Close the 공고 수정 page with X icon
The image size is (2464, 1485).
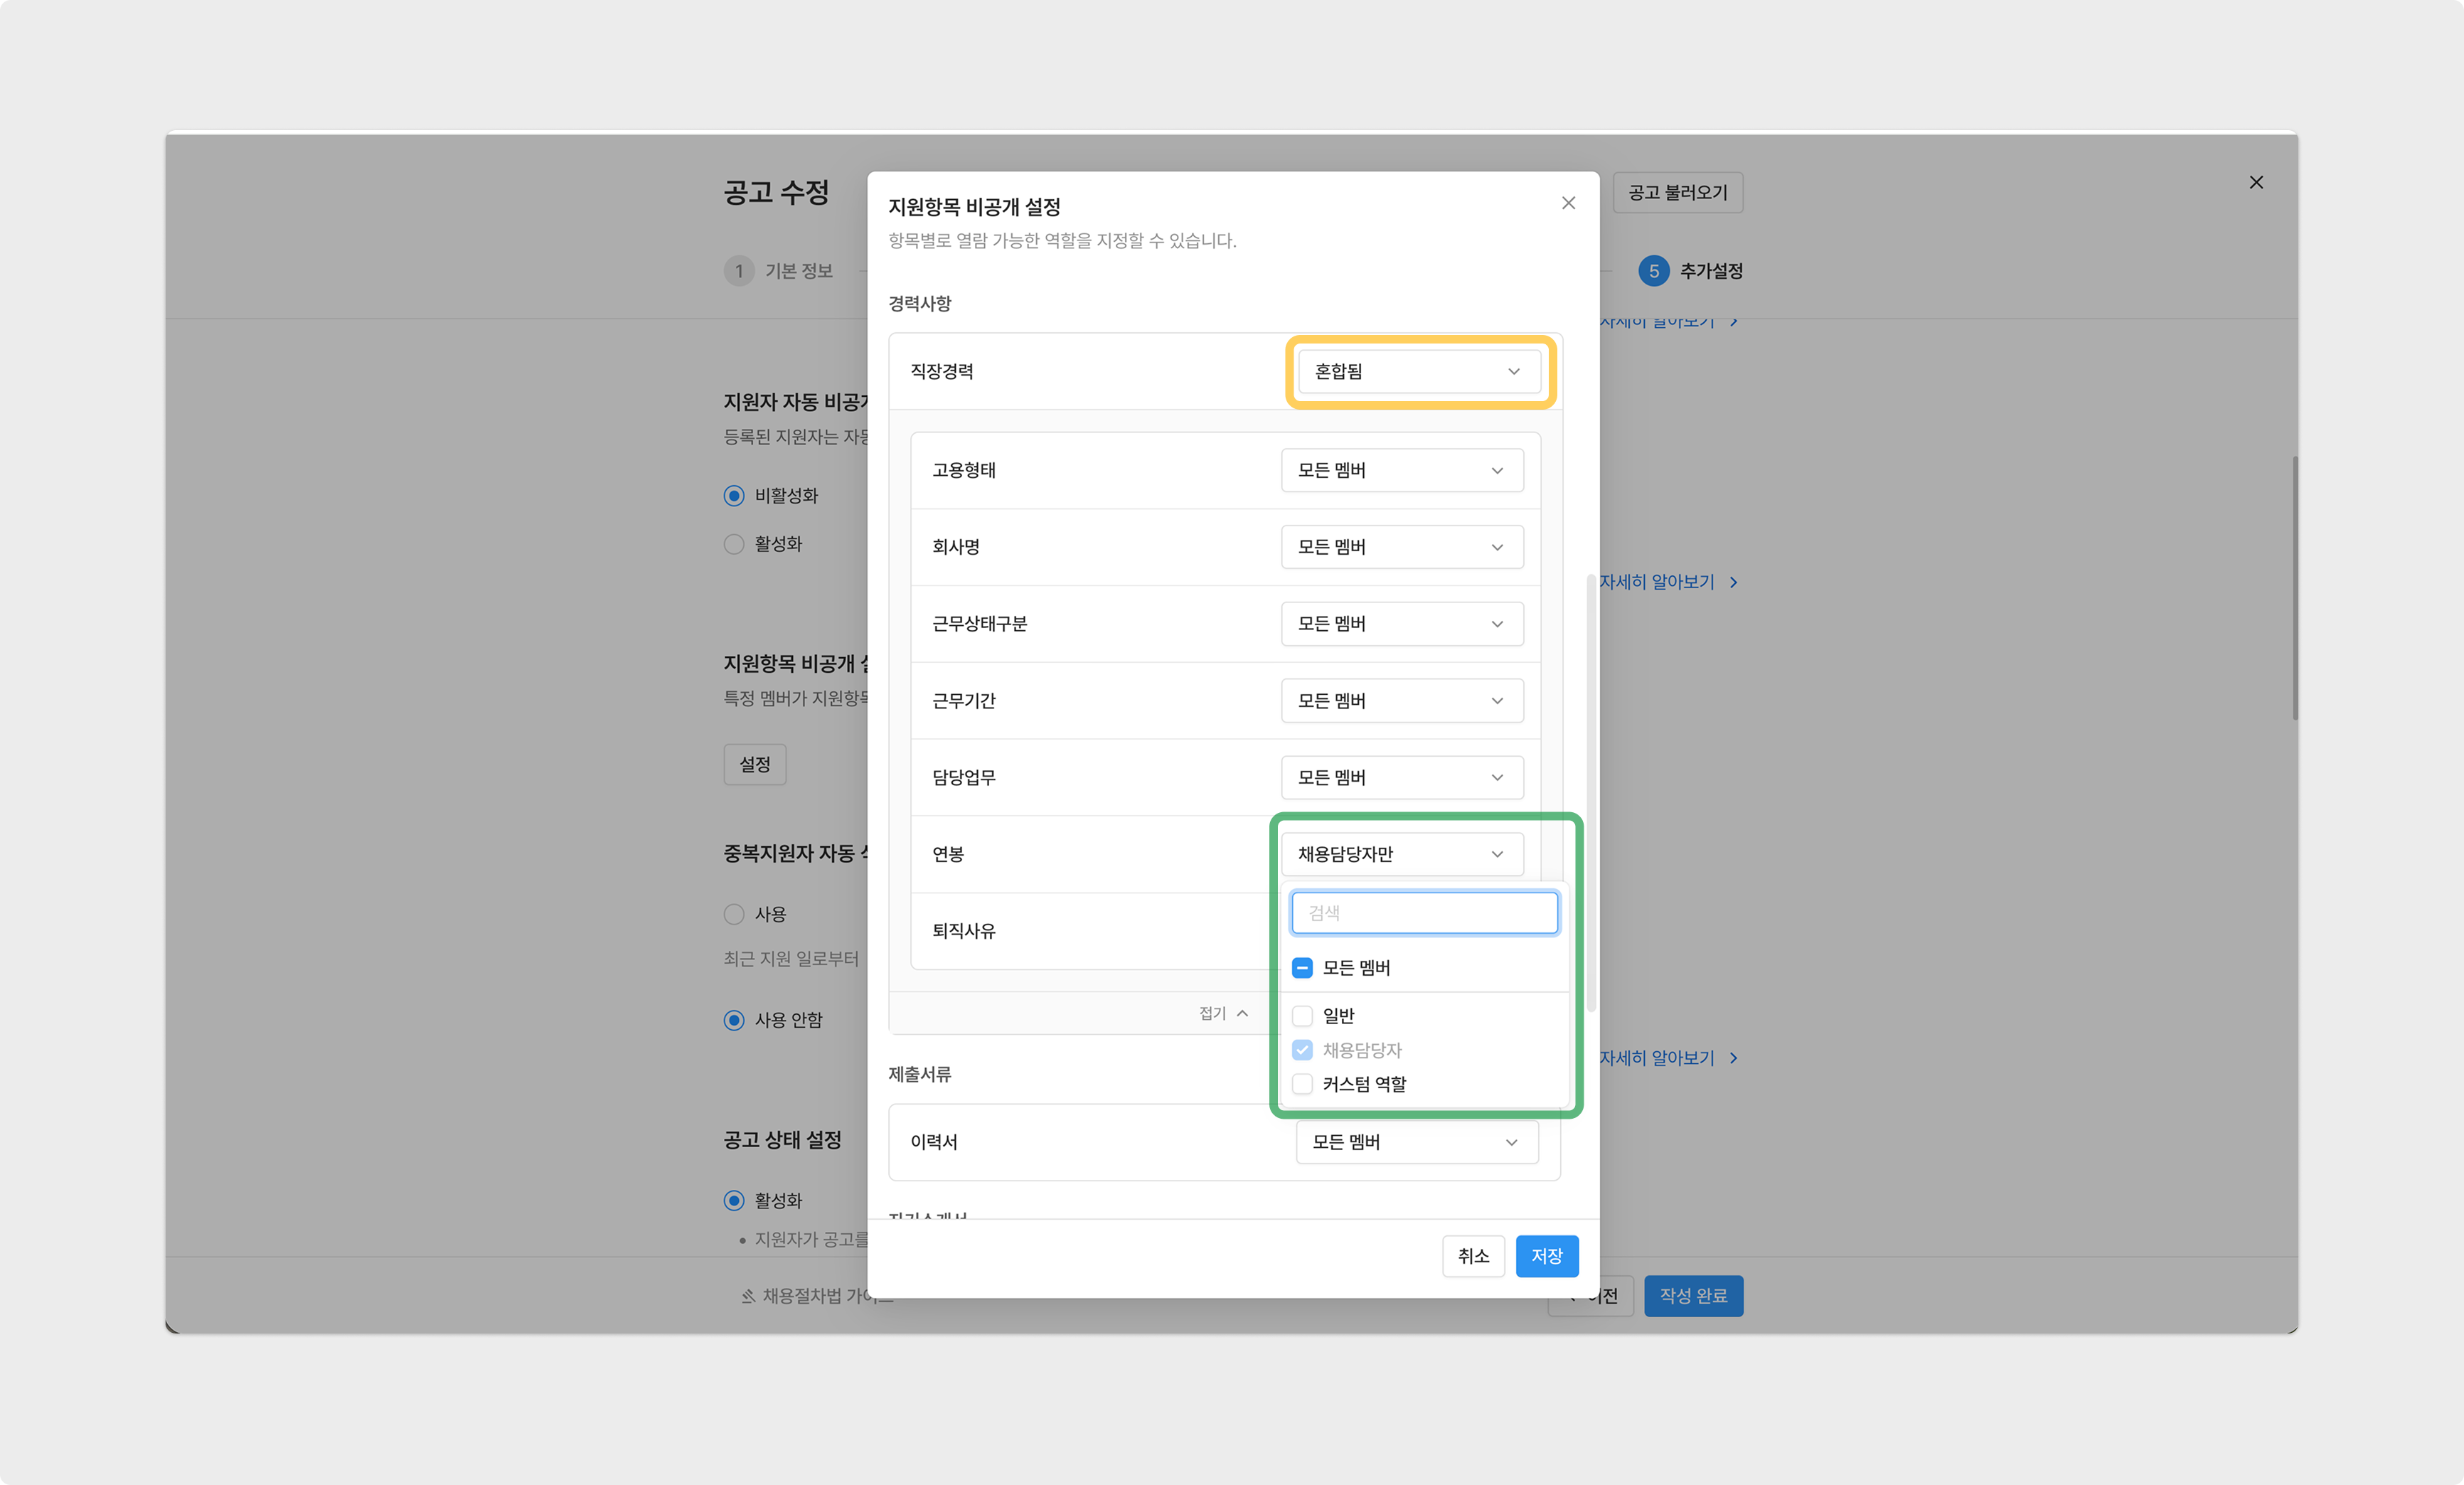click(2256, 182)
